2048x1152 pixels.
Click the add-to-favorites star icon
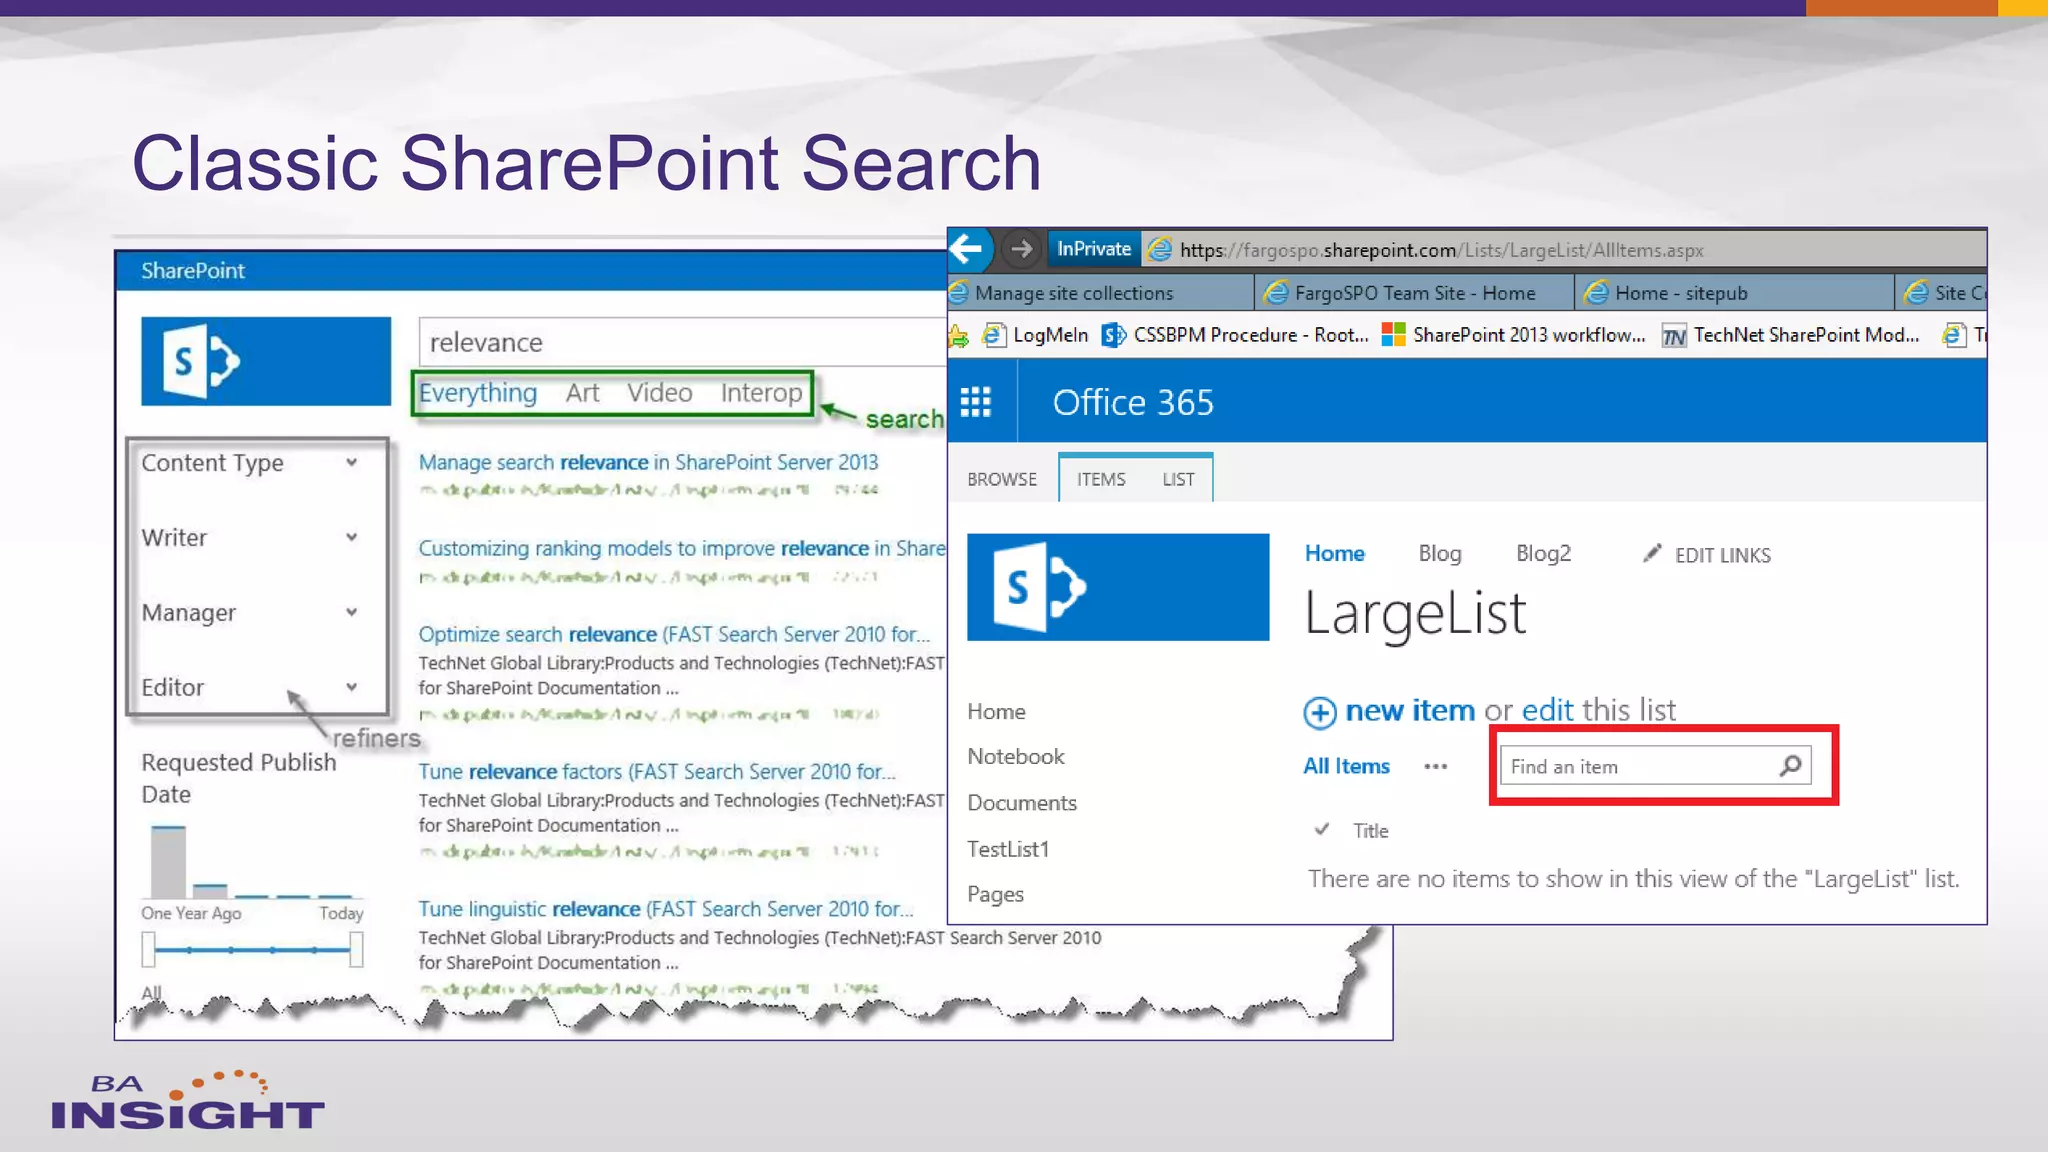(x=959, y=336)
